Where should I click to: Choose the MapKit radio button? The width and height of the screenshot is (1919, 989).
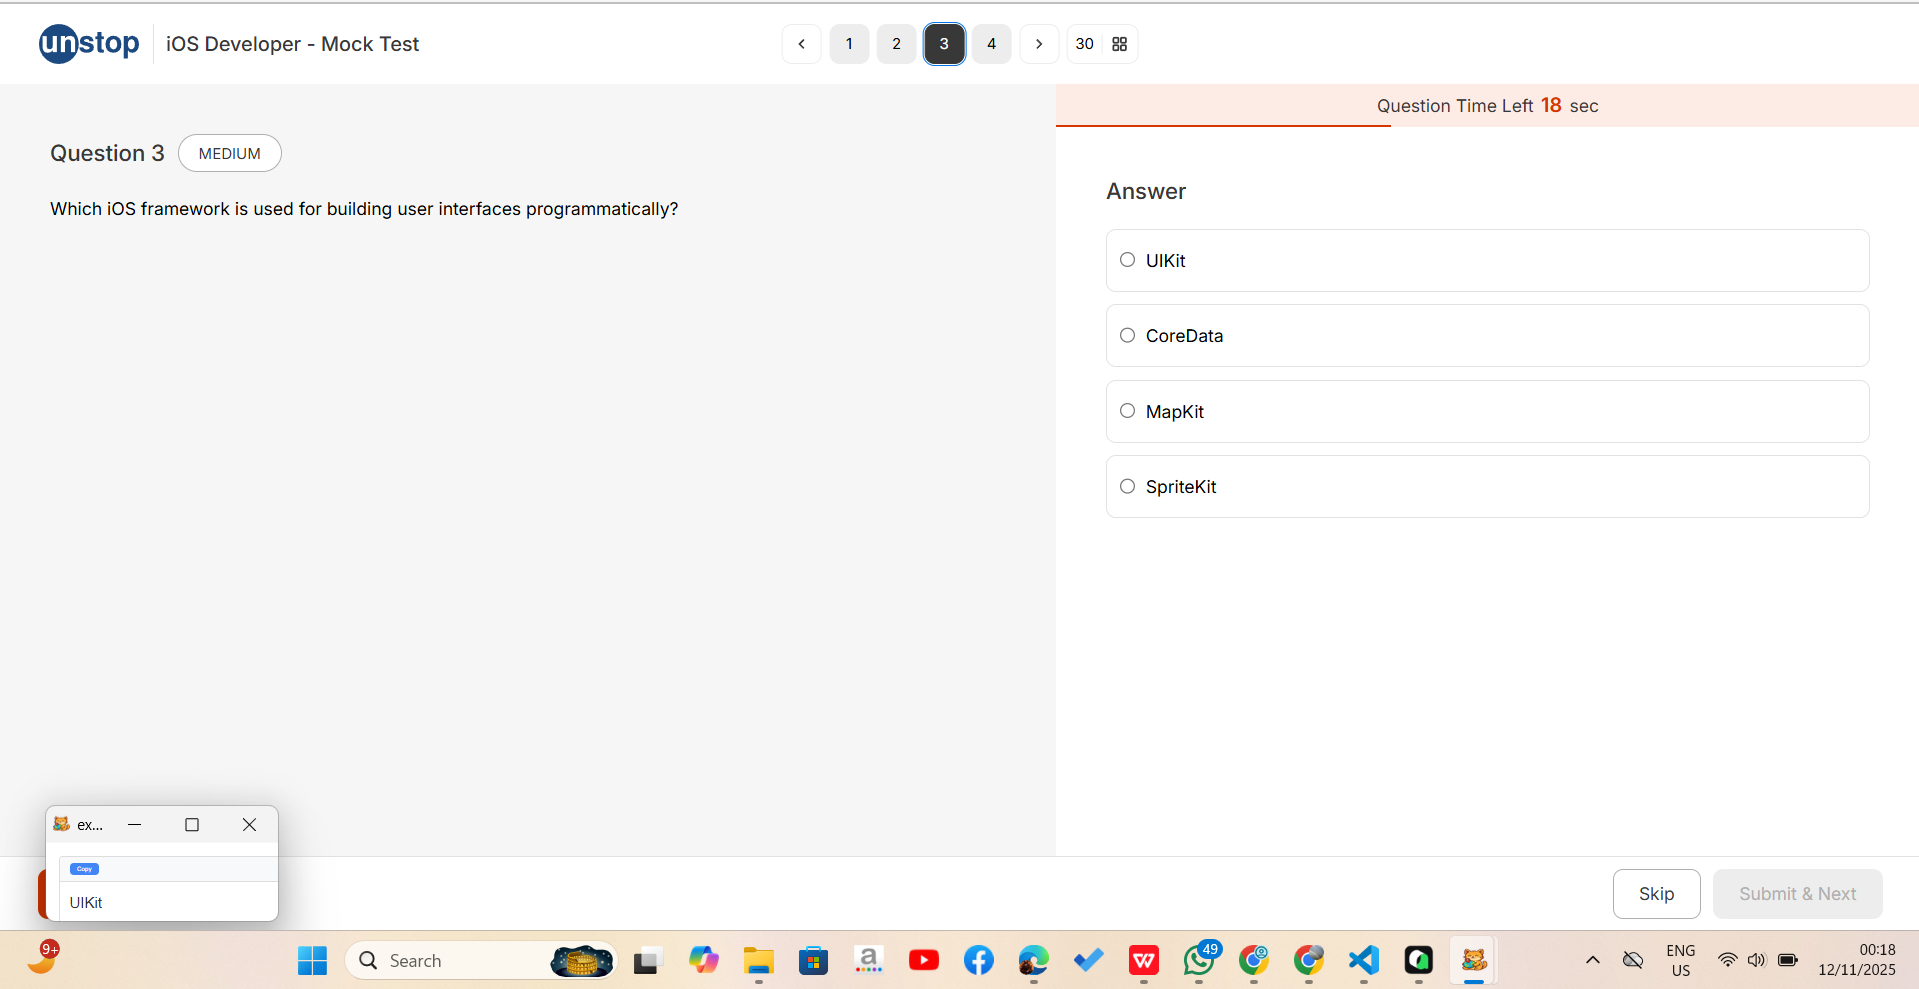click(x=1128, y=411)
